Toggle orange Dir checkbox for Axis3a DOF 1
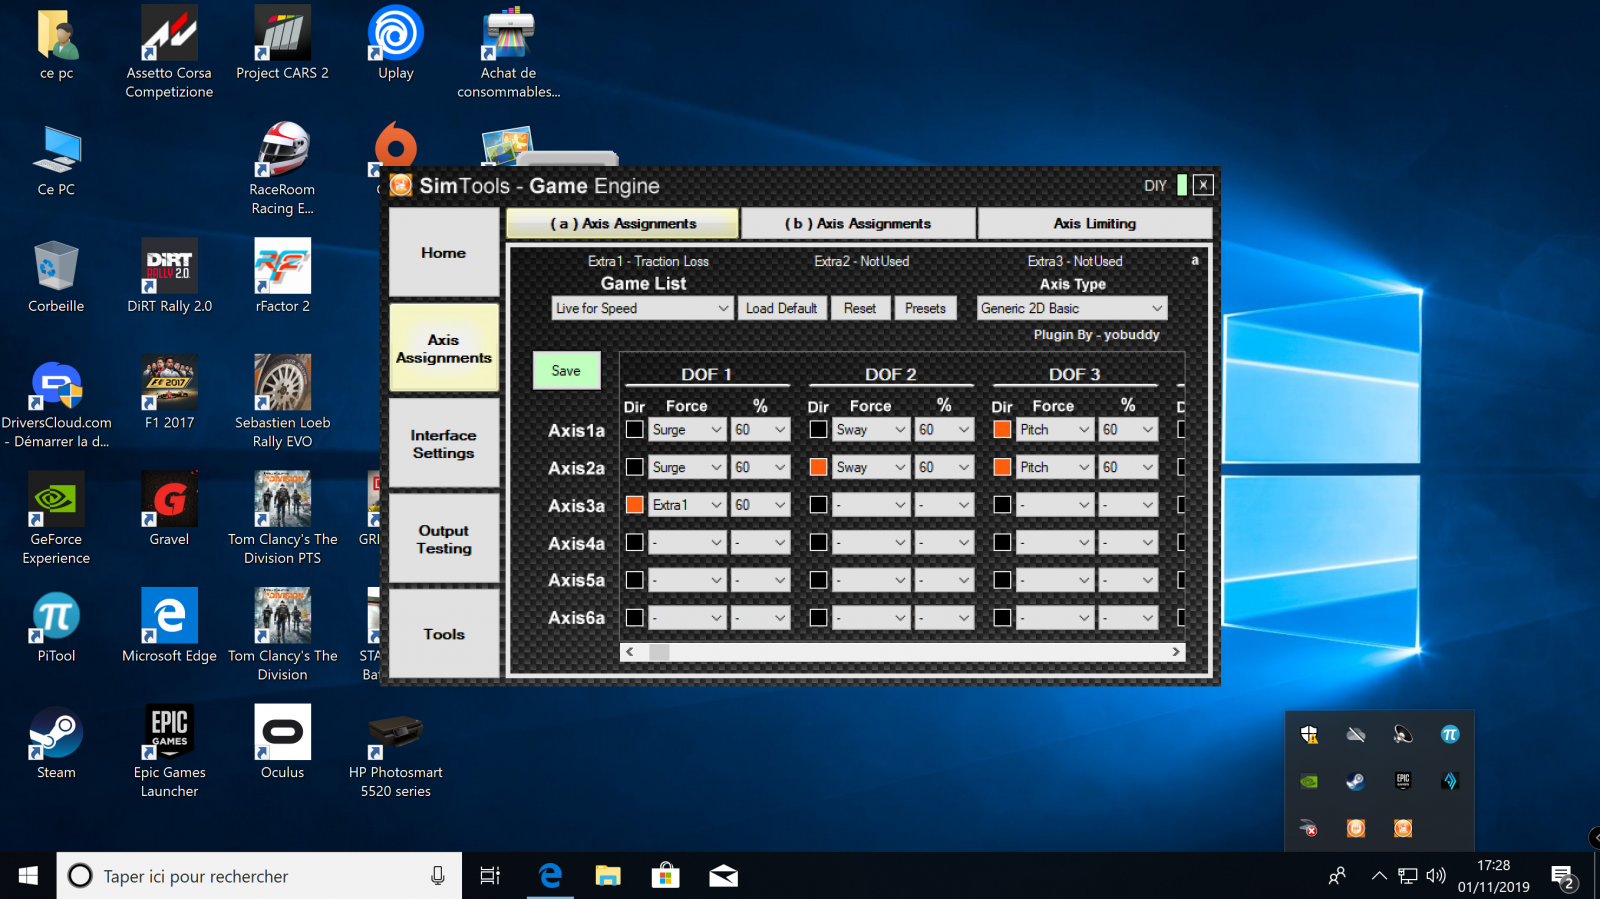Image resolution: width=1600 pixels, height=899 pixels. (x=634, y=505)
